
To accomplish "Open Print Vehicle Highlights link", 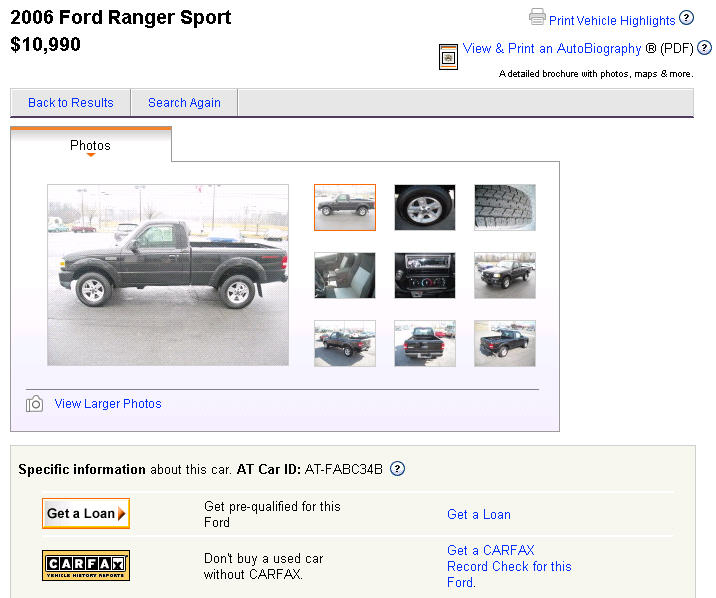I will click(612, 21).
